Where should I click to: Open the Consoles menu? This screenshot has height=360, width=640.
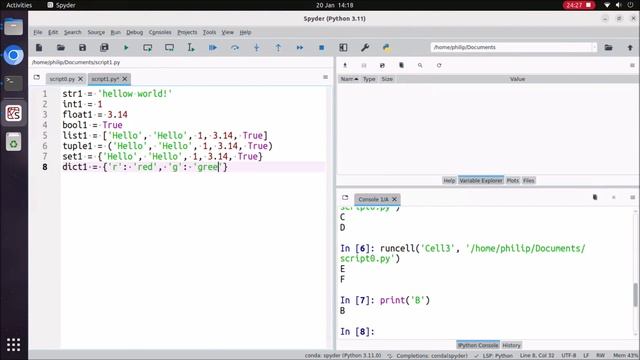click(160, 32)
